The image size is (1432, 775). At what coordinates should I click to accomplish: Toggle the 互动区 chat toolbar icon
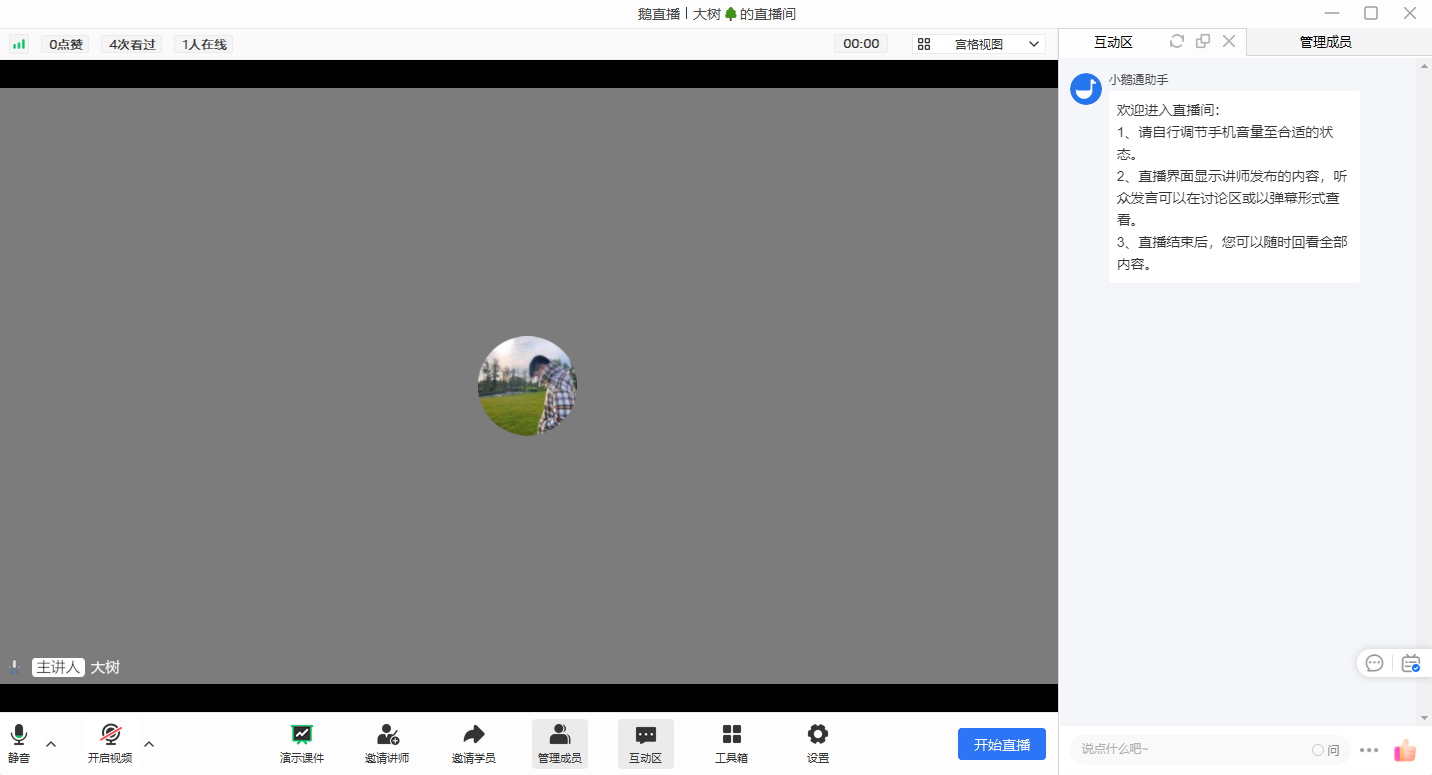coord(646,744)
